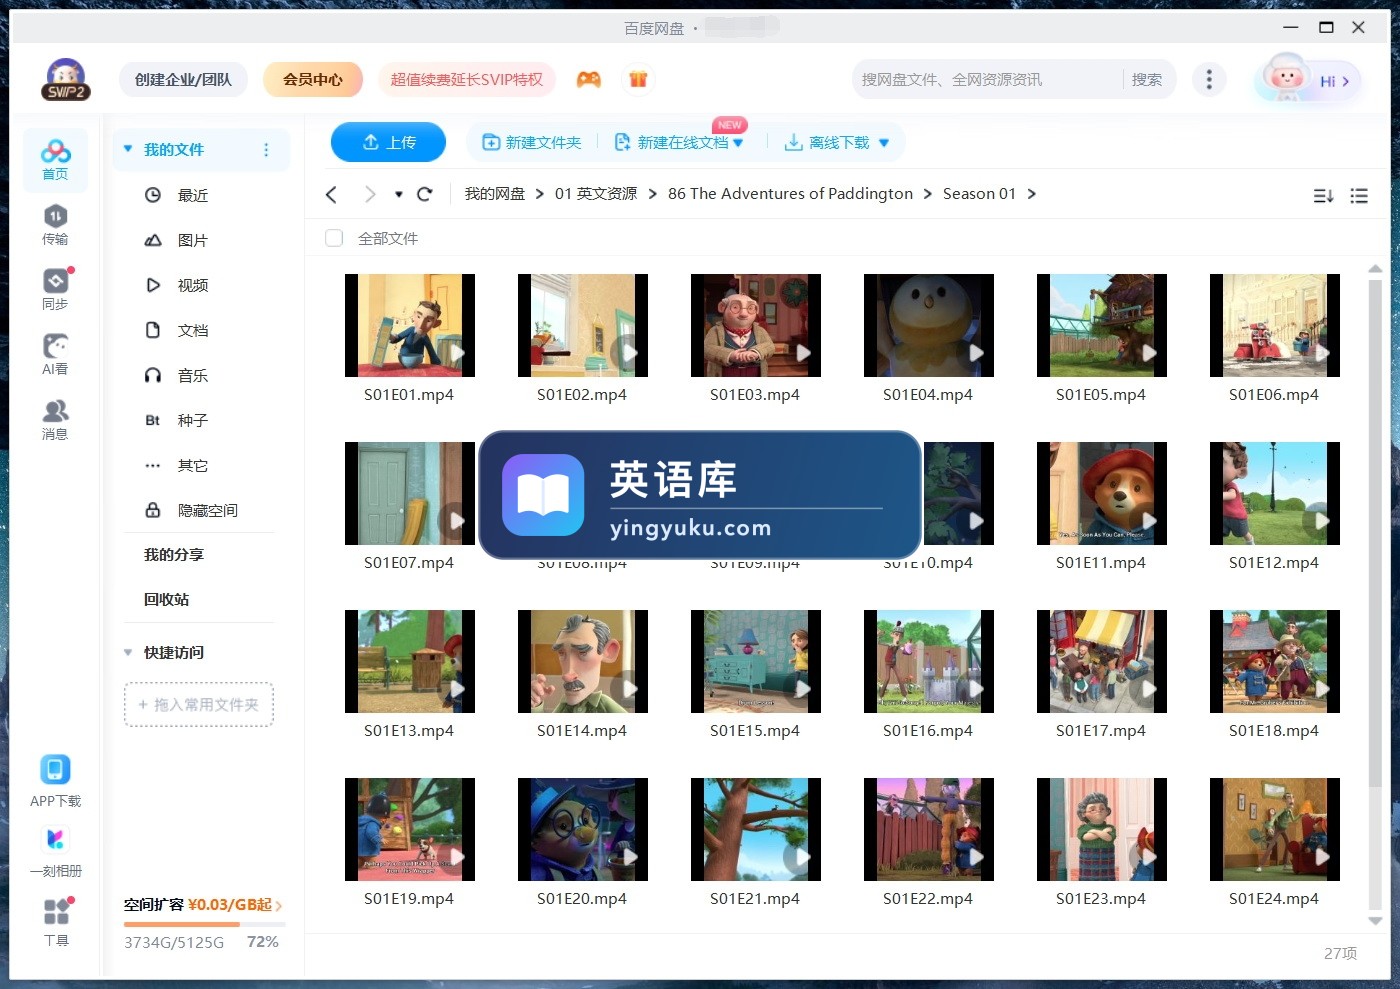Open 其它 other category
This screenshot has height=989, width=1400.
(193, 465)
